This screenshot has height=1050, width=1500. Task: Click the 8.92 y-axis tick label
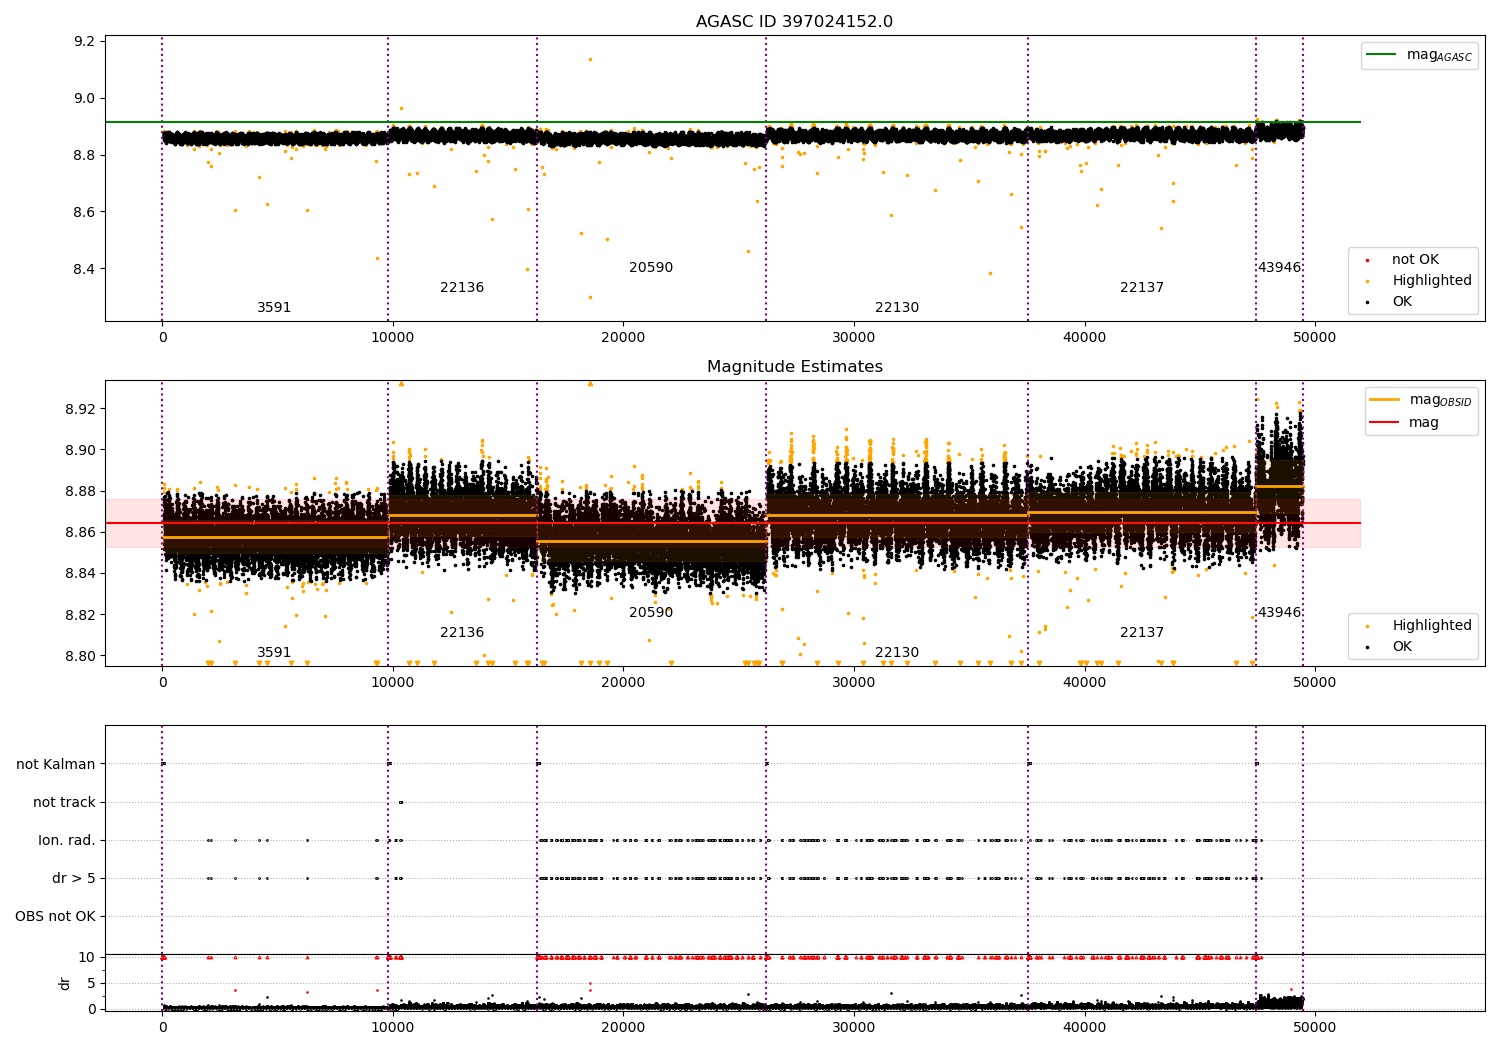[81, 409]
